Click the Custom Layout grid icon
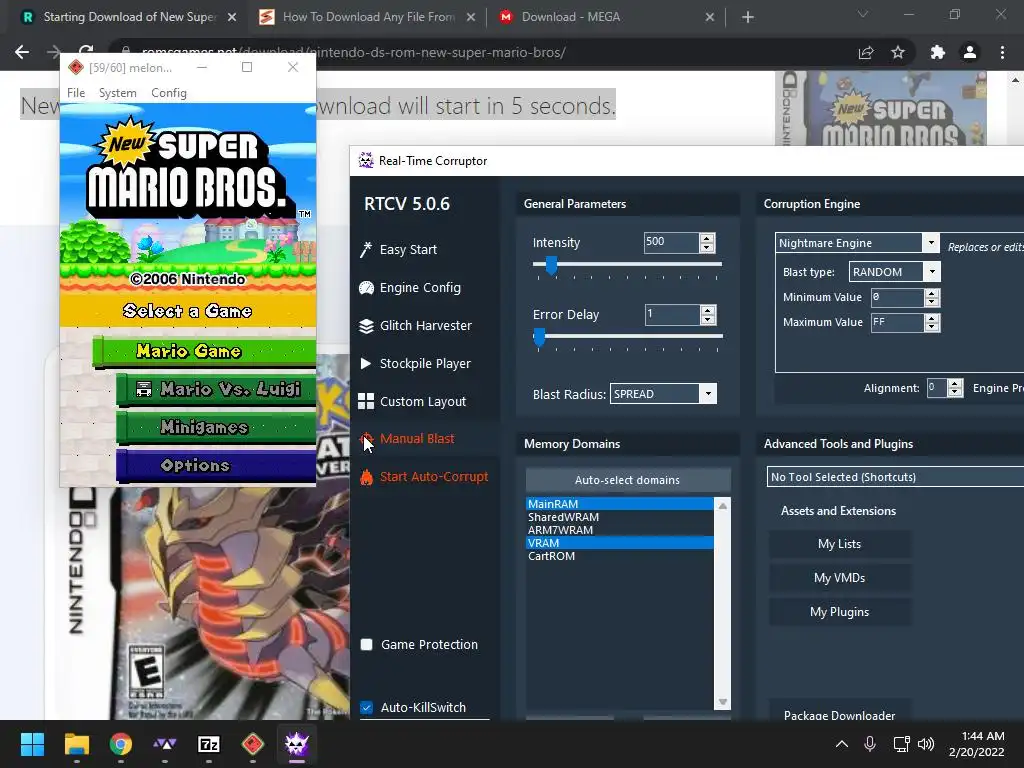 366,402
